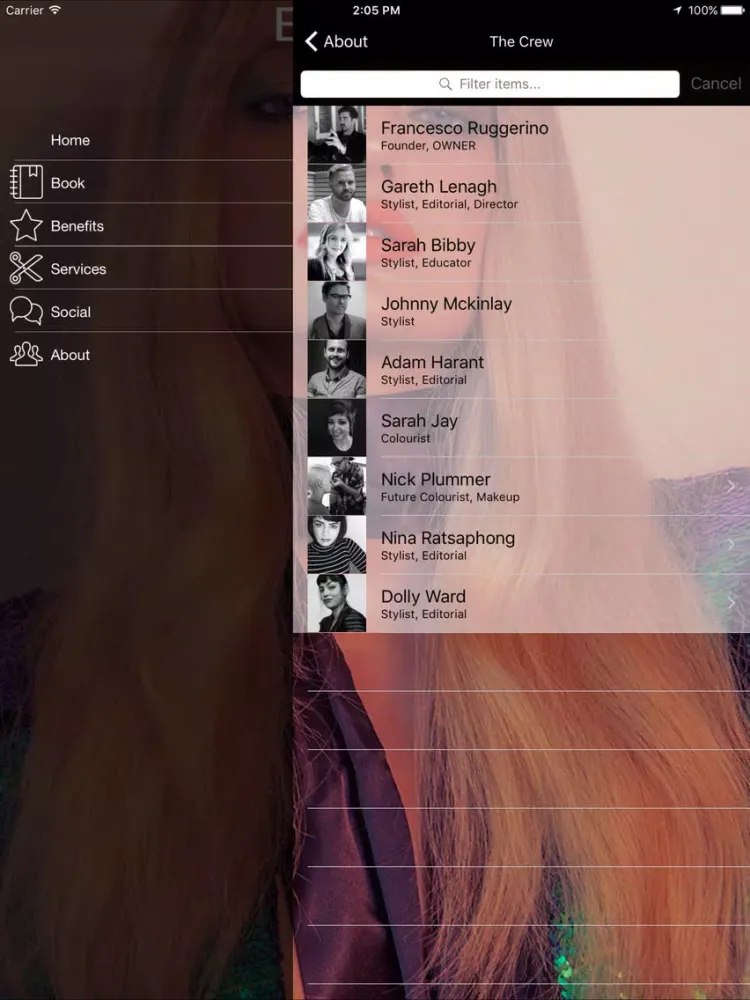Select the name Gareth Lenagh
The image size is (750, 1000).
tap(439, 187)
